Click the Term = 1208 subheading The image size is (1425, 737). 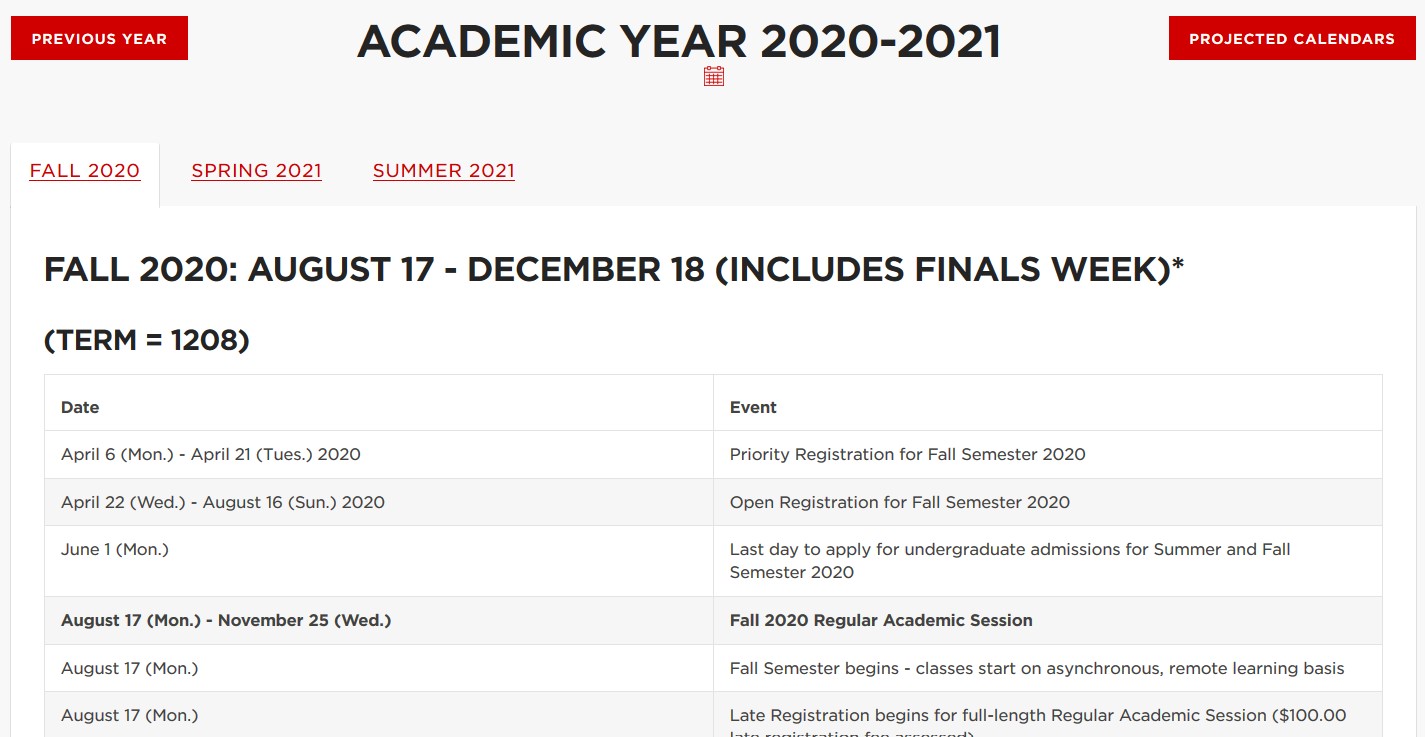coord(146,341)
